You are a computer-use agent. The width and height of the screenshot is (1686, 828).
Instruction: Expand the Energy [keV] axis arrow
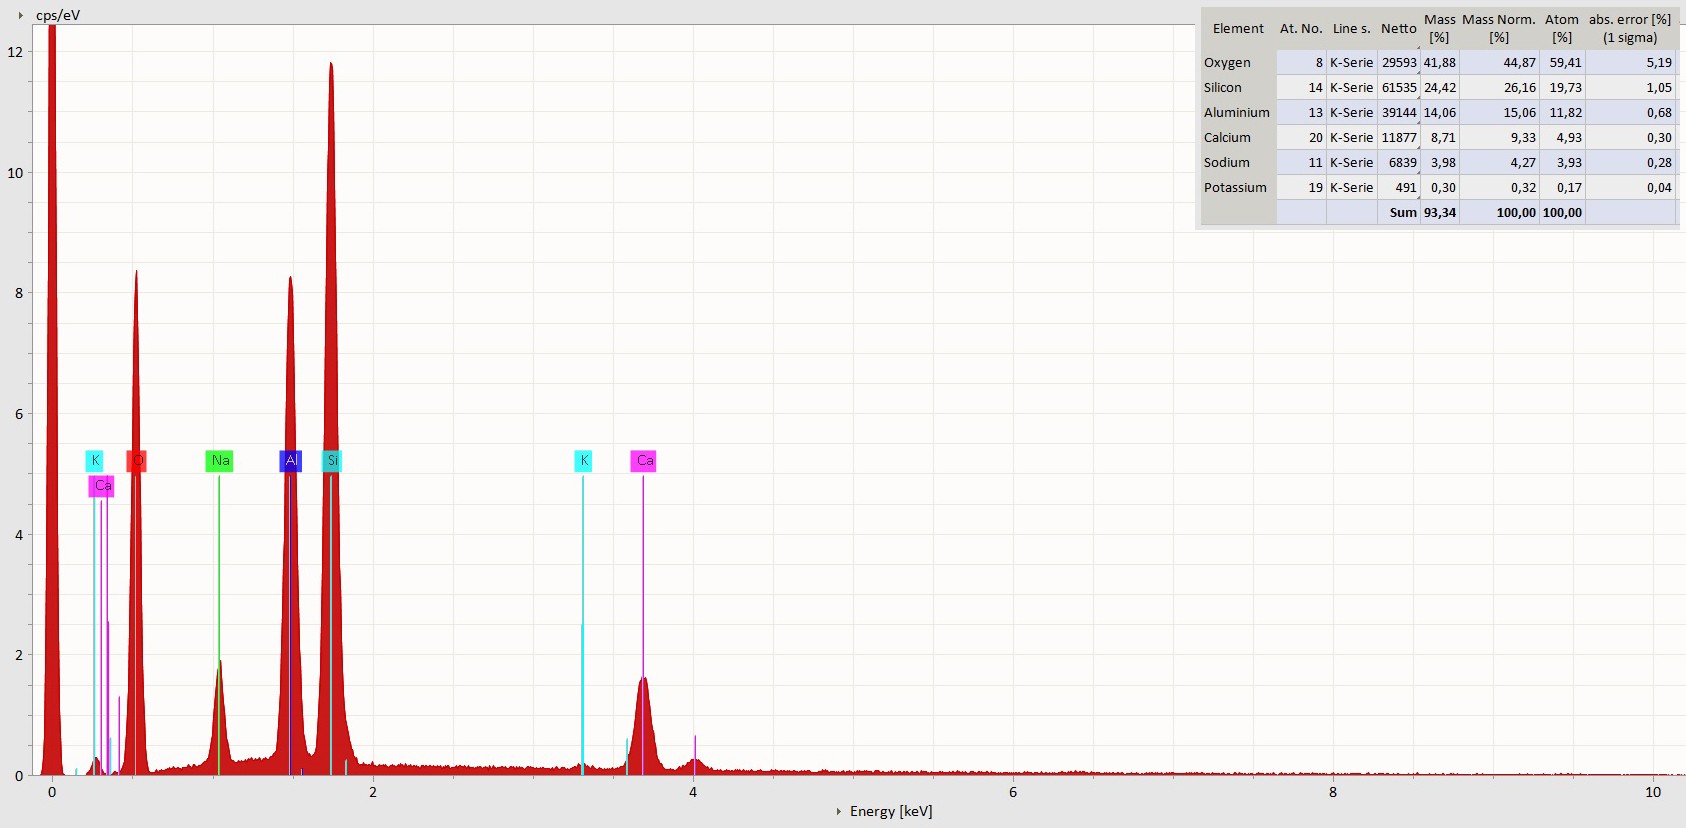[838, 811]
